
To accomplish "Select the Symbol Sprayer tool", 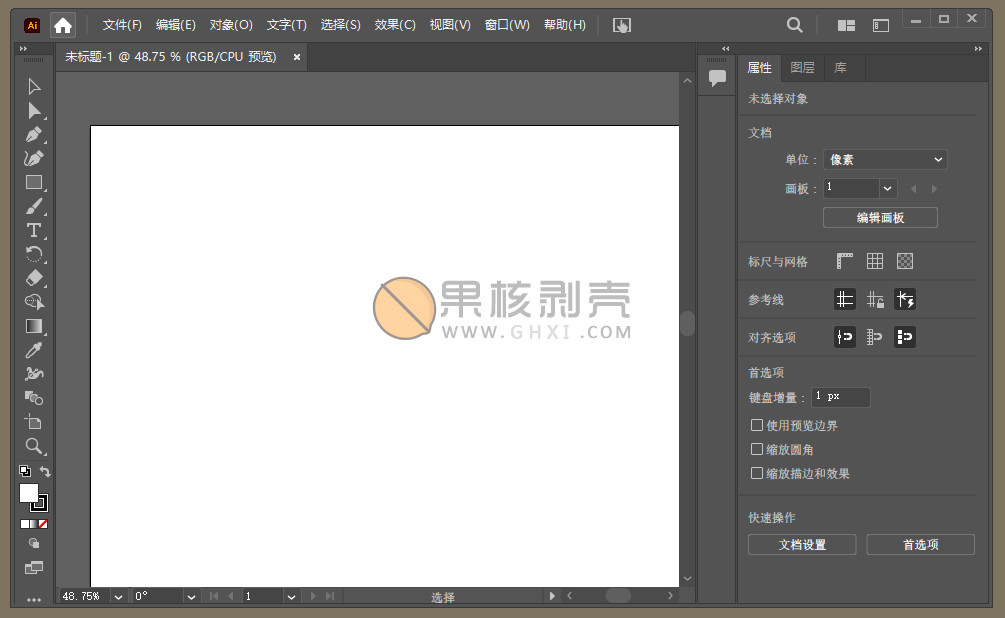I will (34, 374).
